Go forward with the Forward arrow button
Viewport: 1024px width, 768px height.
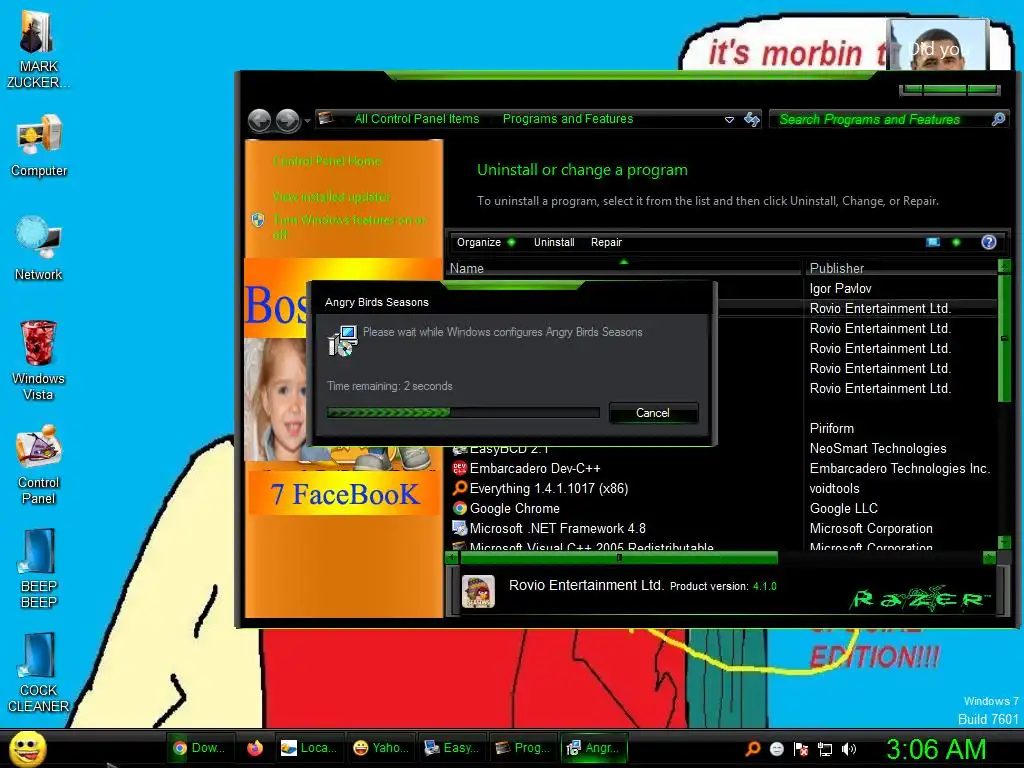287,120
